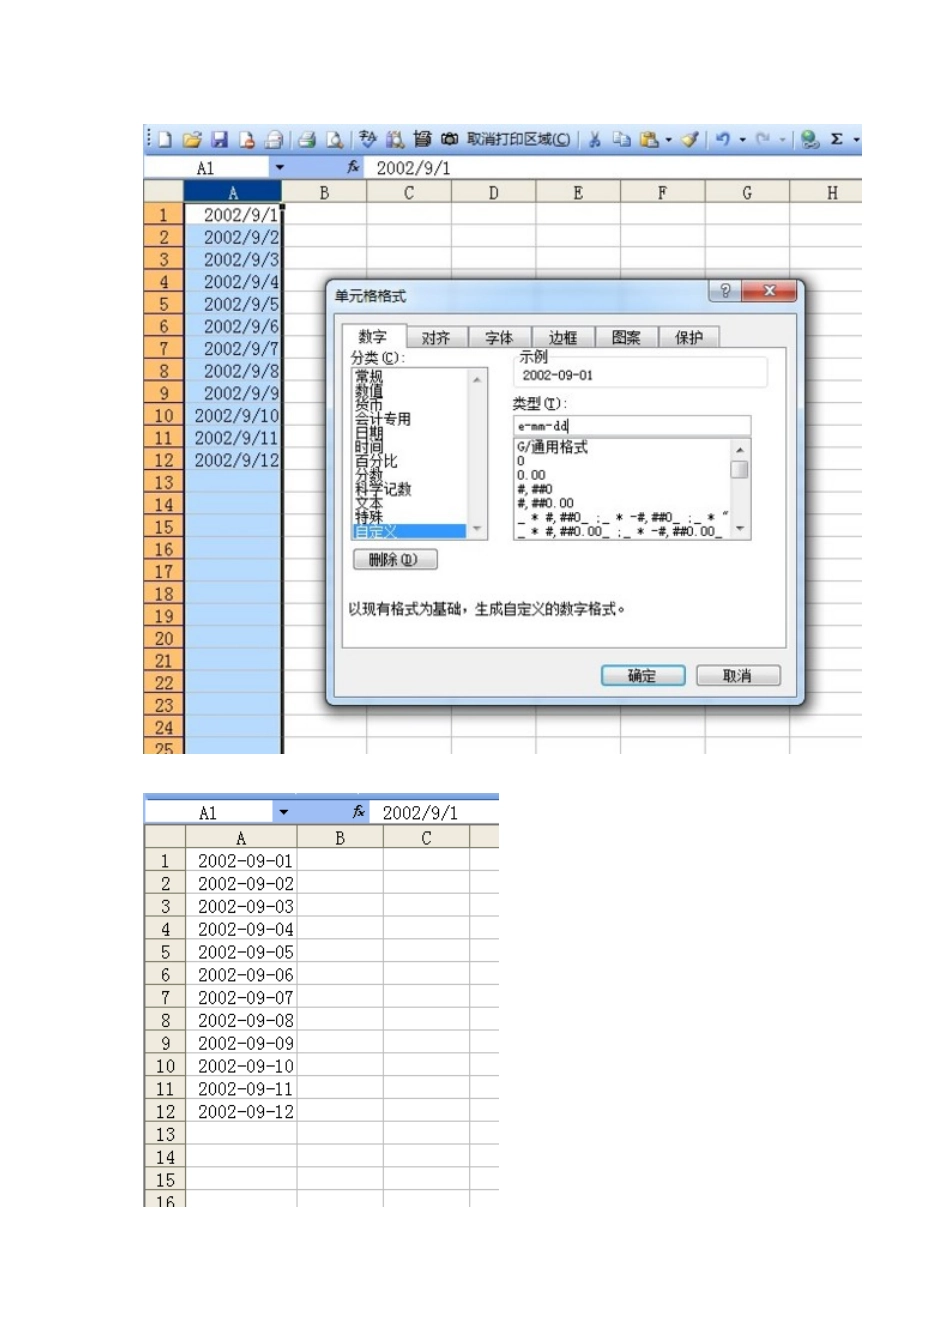
Task: Click the Camera tool icon
Action: (450, 140)
